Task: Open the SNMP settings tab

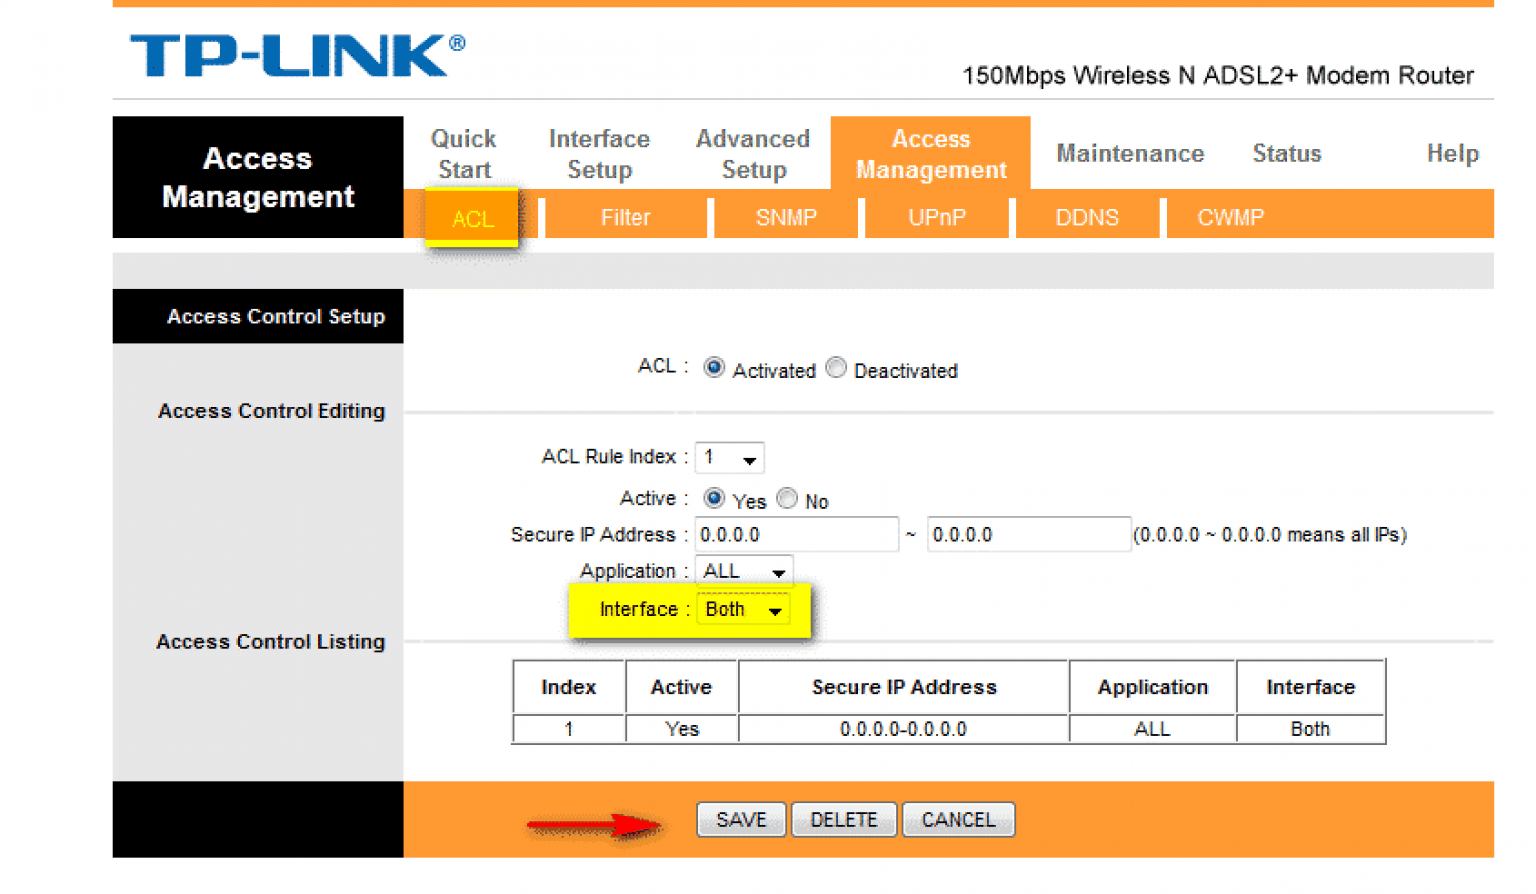Action: click(786, 217)
